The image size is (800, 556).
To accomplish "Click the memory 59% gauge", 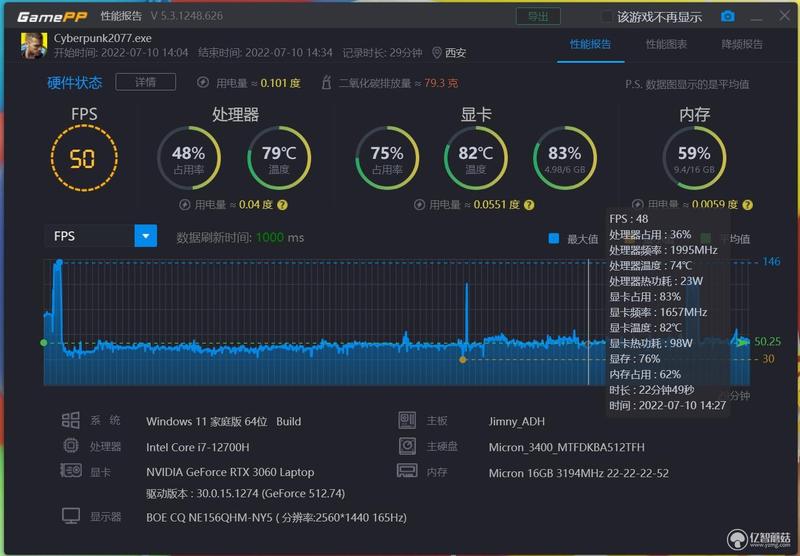I will [694, 158].
